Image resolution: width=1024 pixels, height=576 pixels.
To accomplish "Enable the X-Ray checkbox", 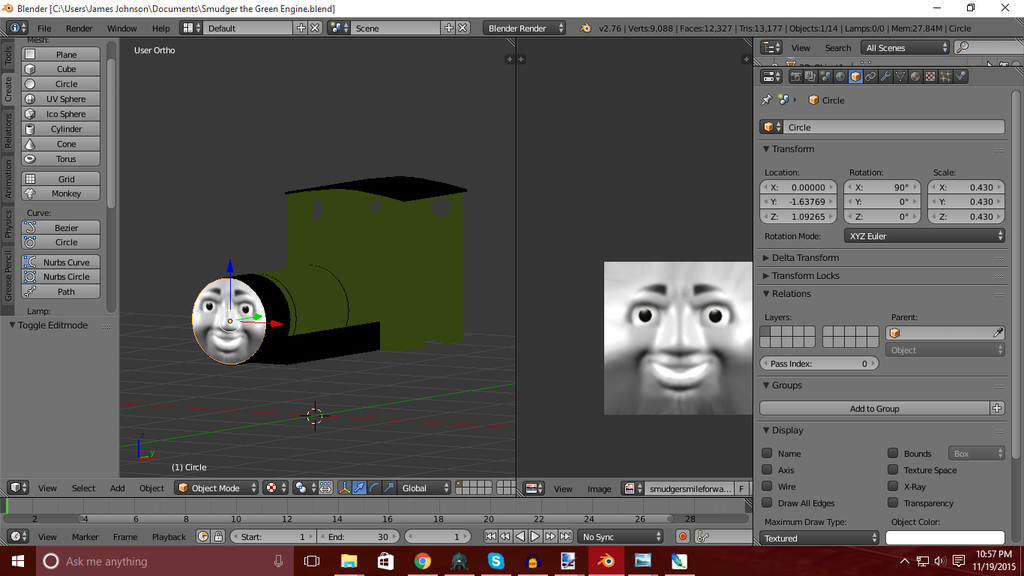I will pyautogui.click(x=893, y=487).
